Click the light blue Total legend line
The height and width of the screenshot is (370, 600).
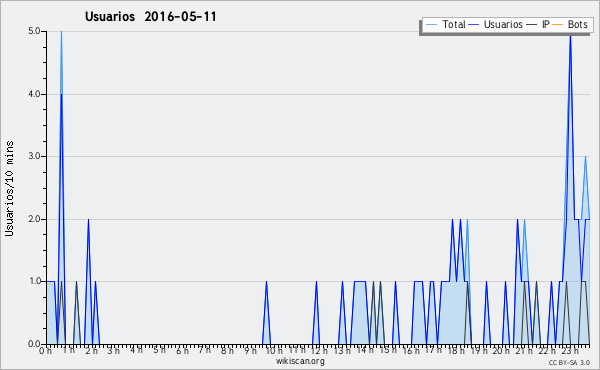click(431, 25)
